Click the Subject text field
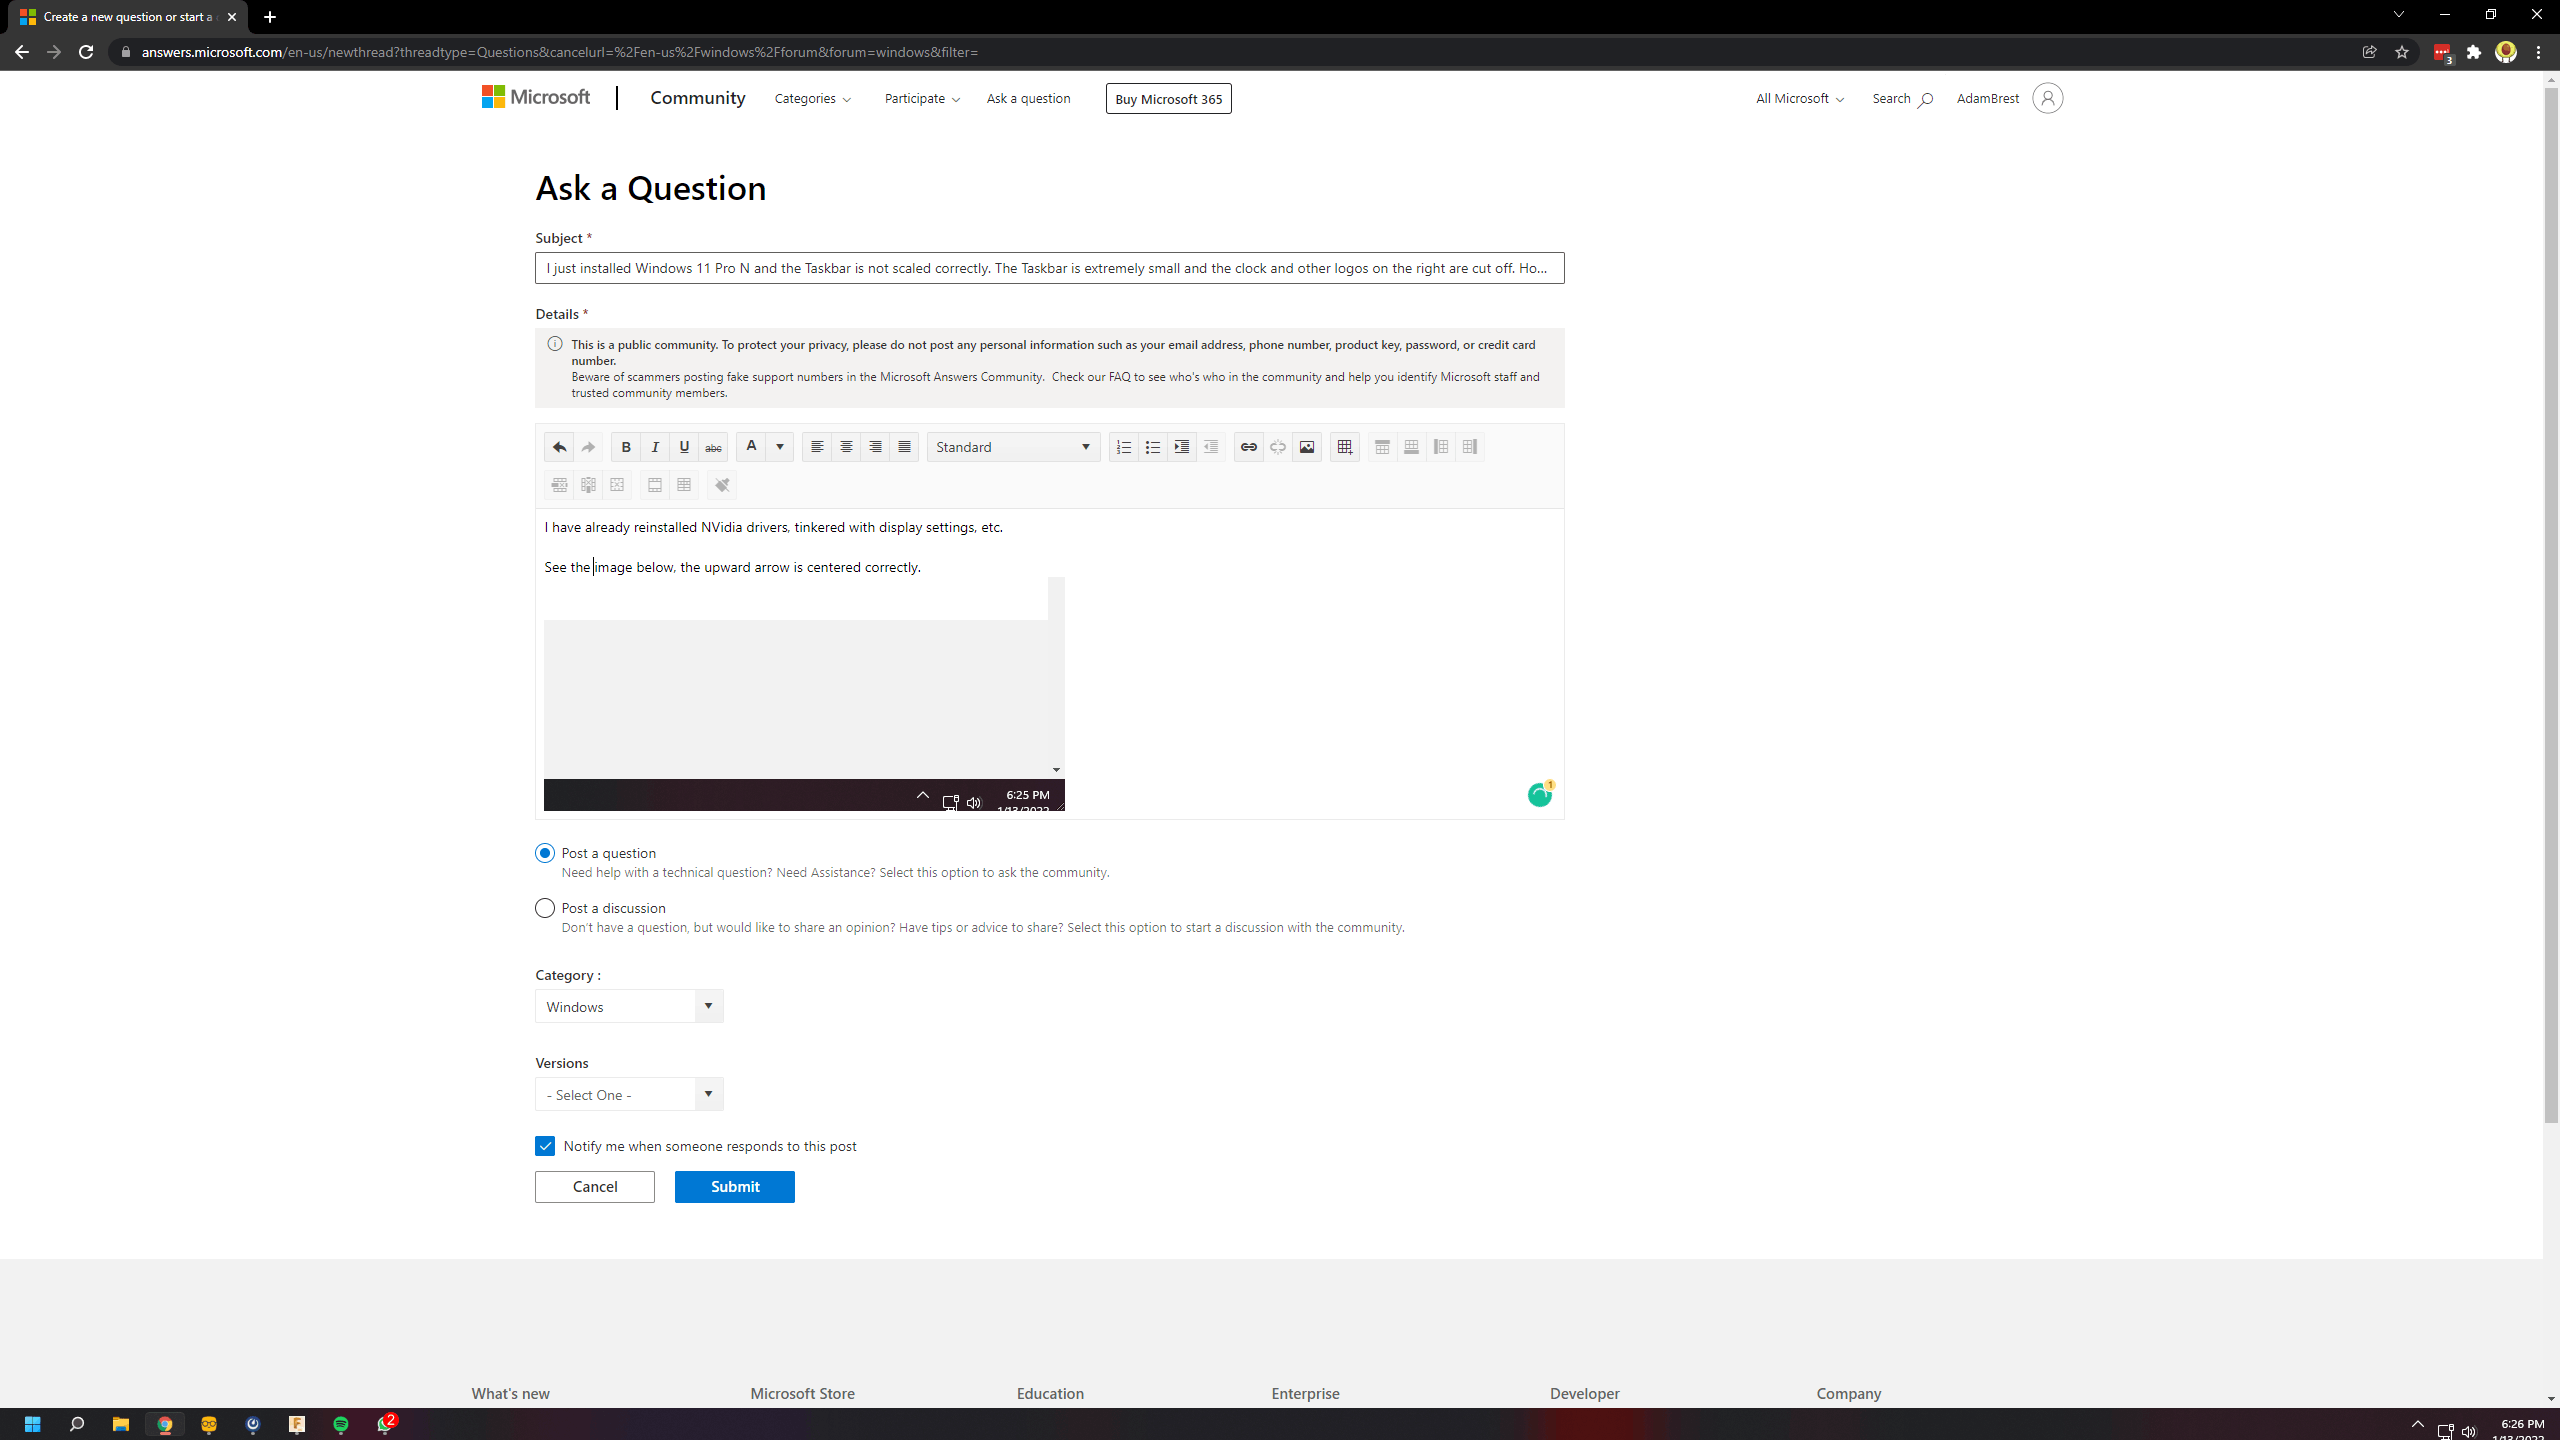This screenshot has height=1440, width=2560. (x=1049, y=268)
